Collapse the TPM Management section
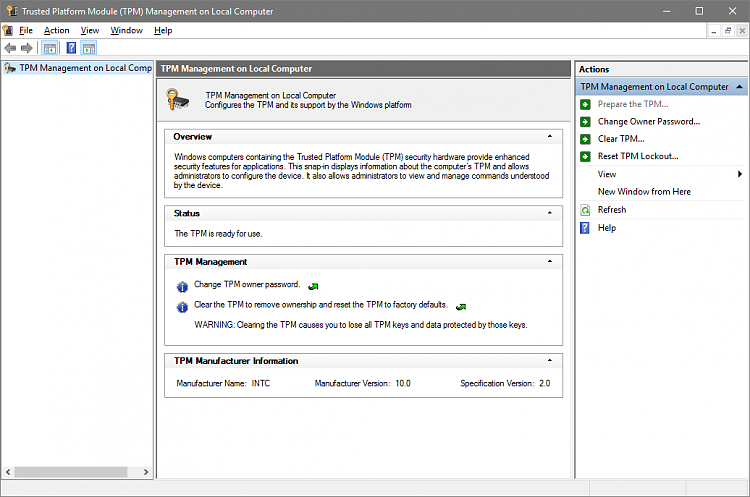 coord(549,262)
